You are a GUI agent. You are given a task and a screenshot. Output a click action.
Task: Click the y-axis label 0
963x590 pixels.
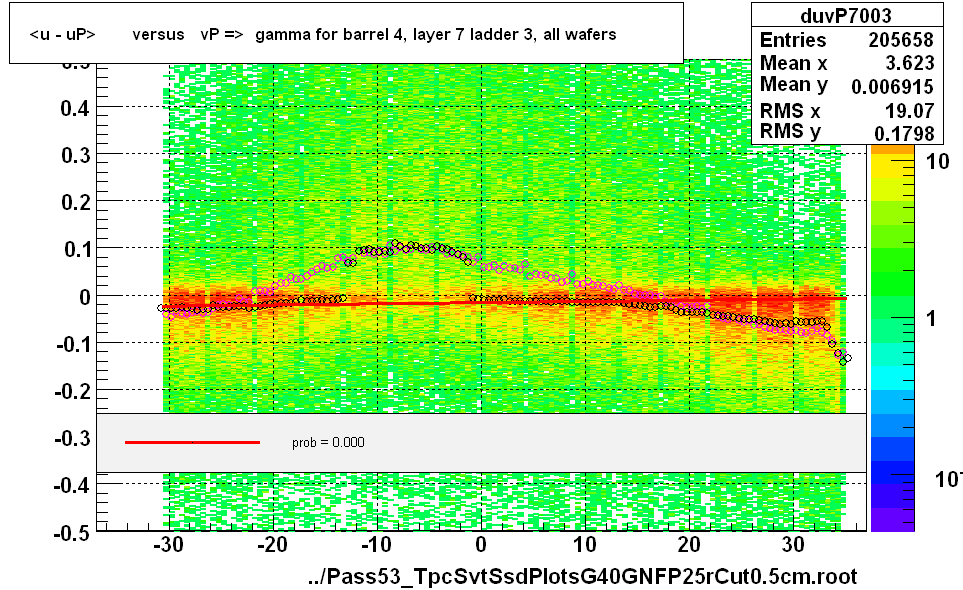point(85,297)
